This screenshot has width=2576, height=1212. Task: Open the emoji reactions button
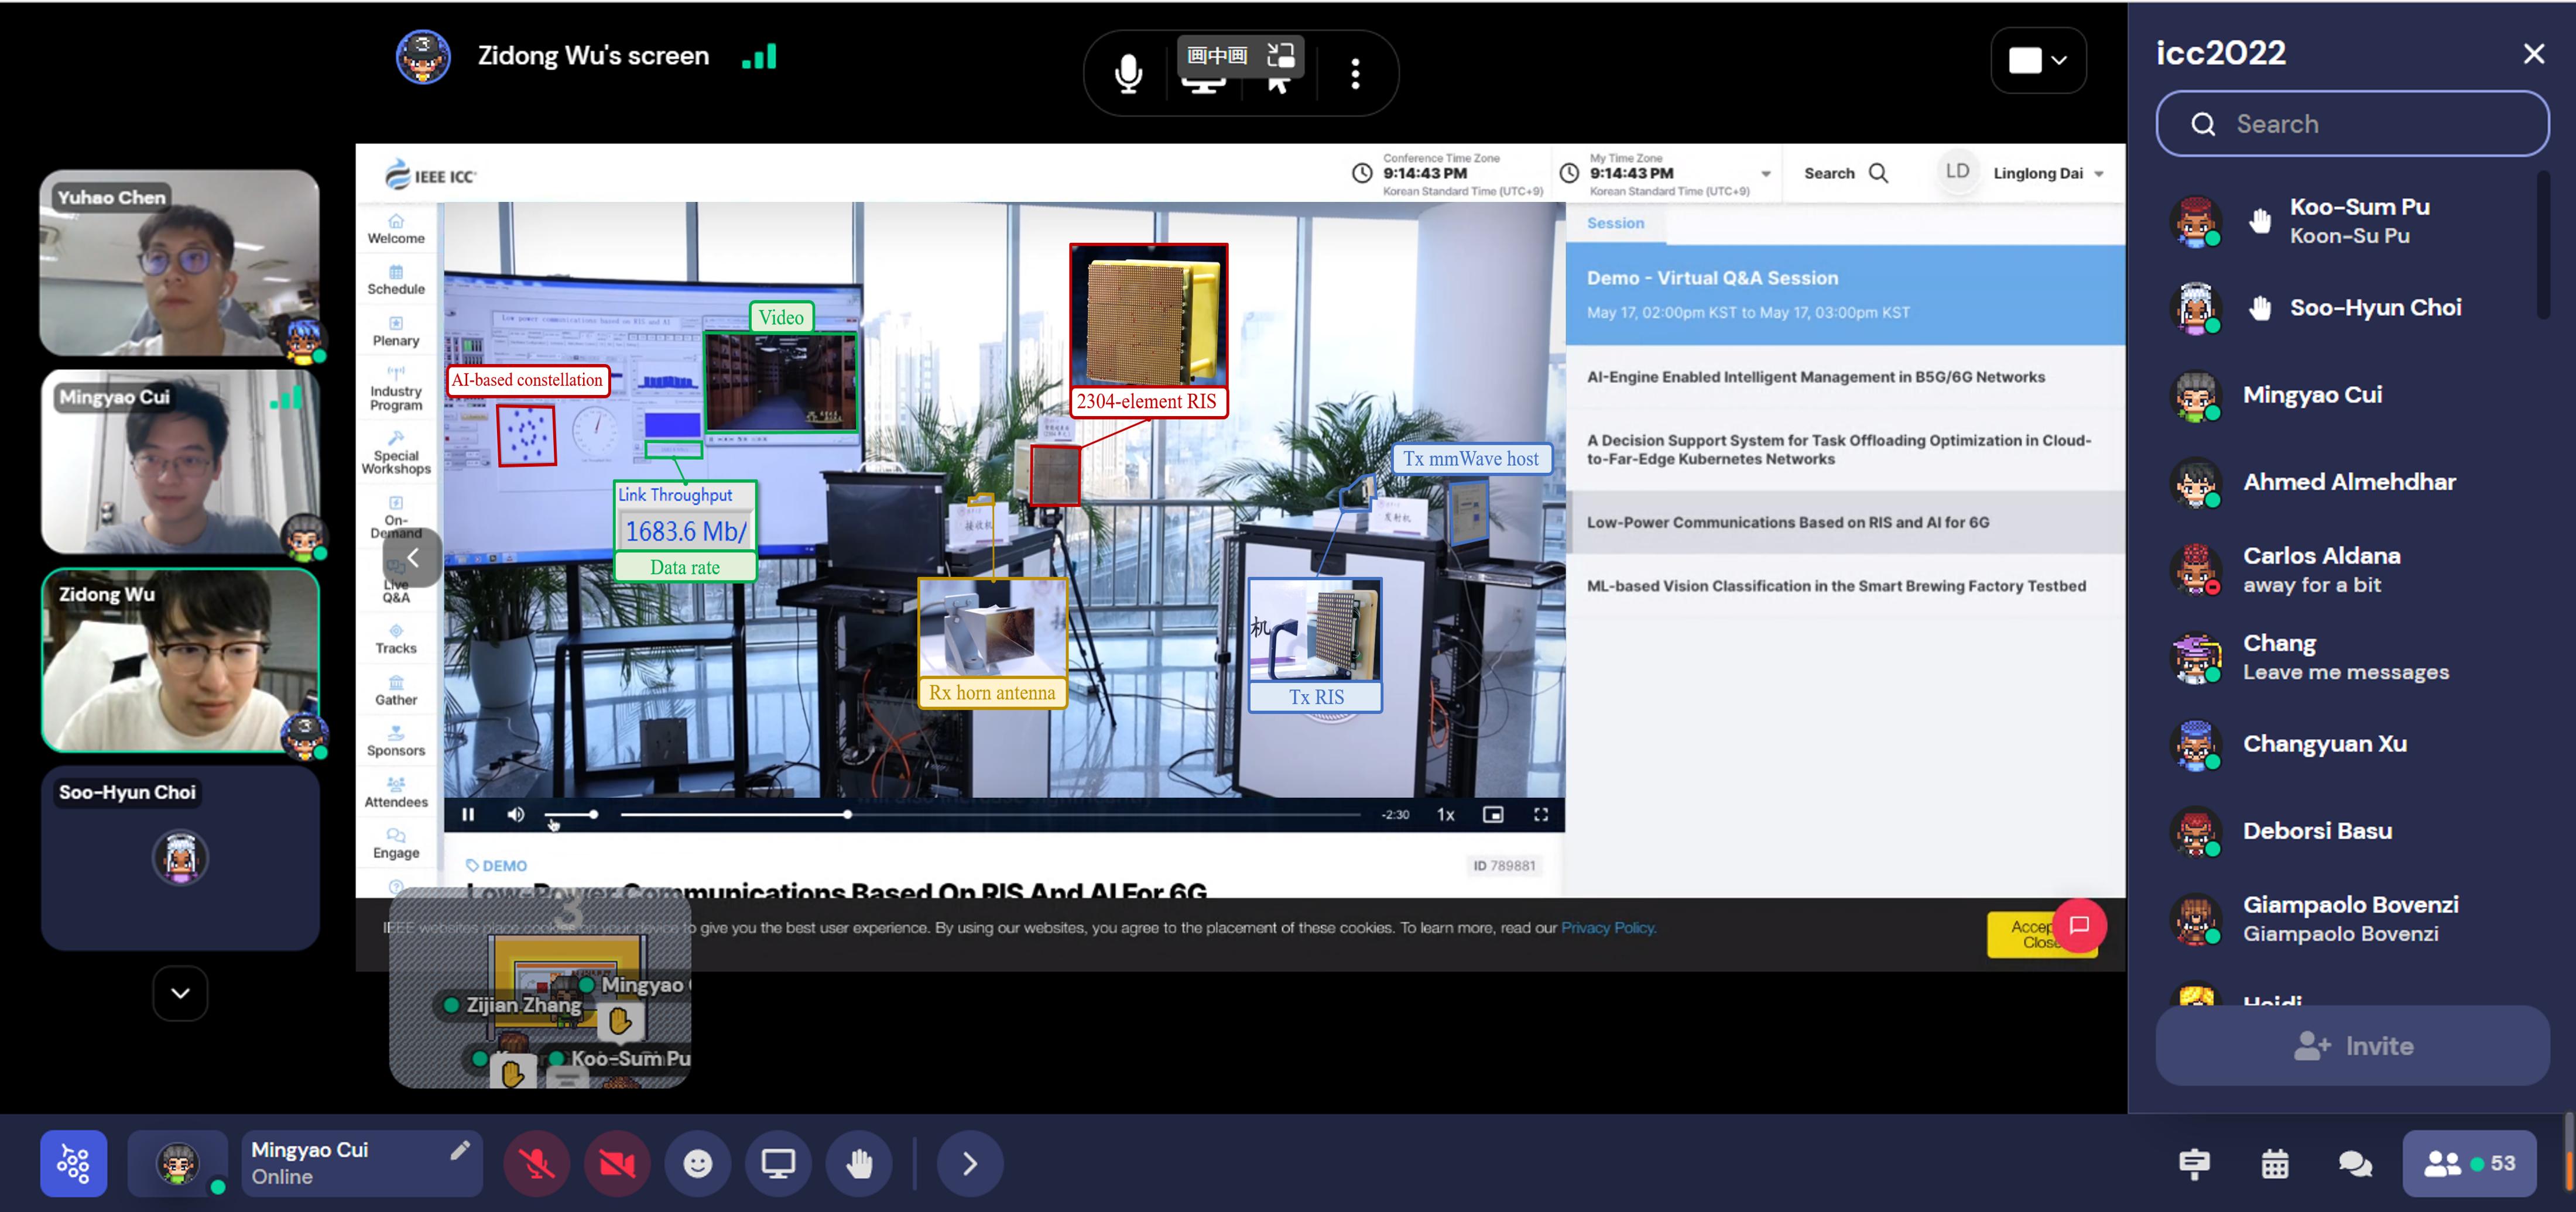[x=697, y=1163]
